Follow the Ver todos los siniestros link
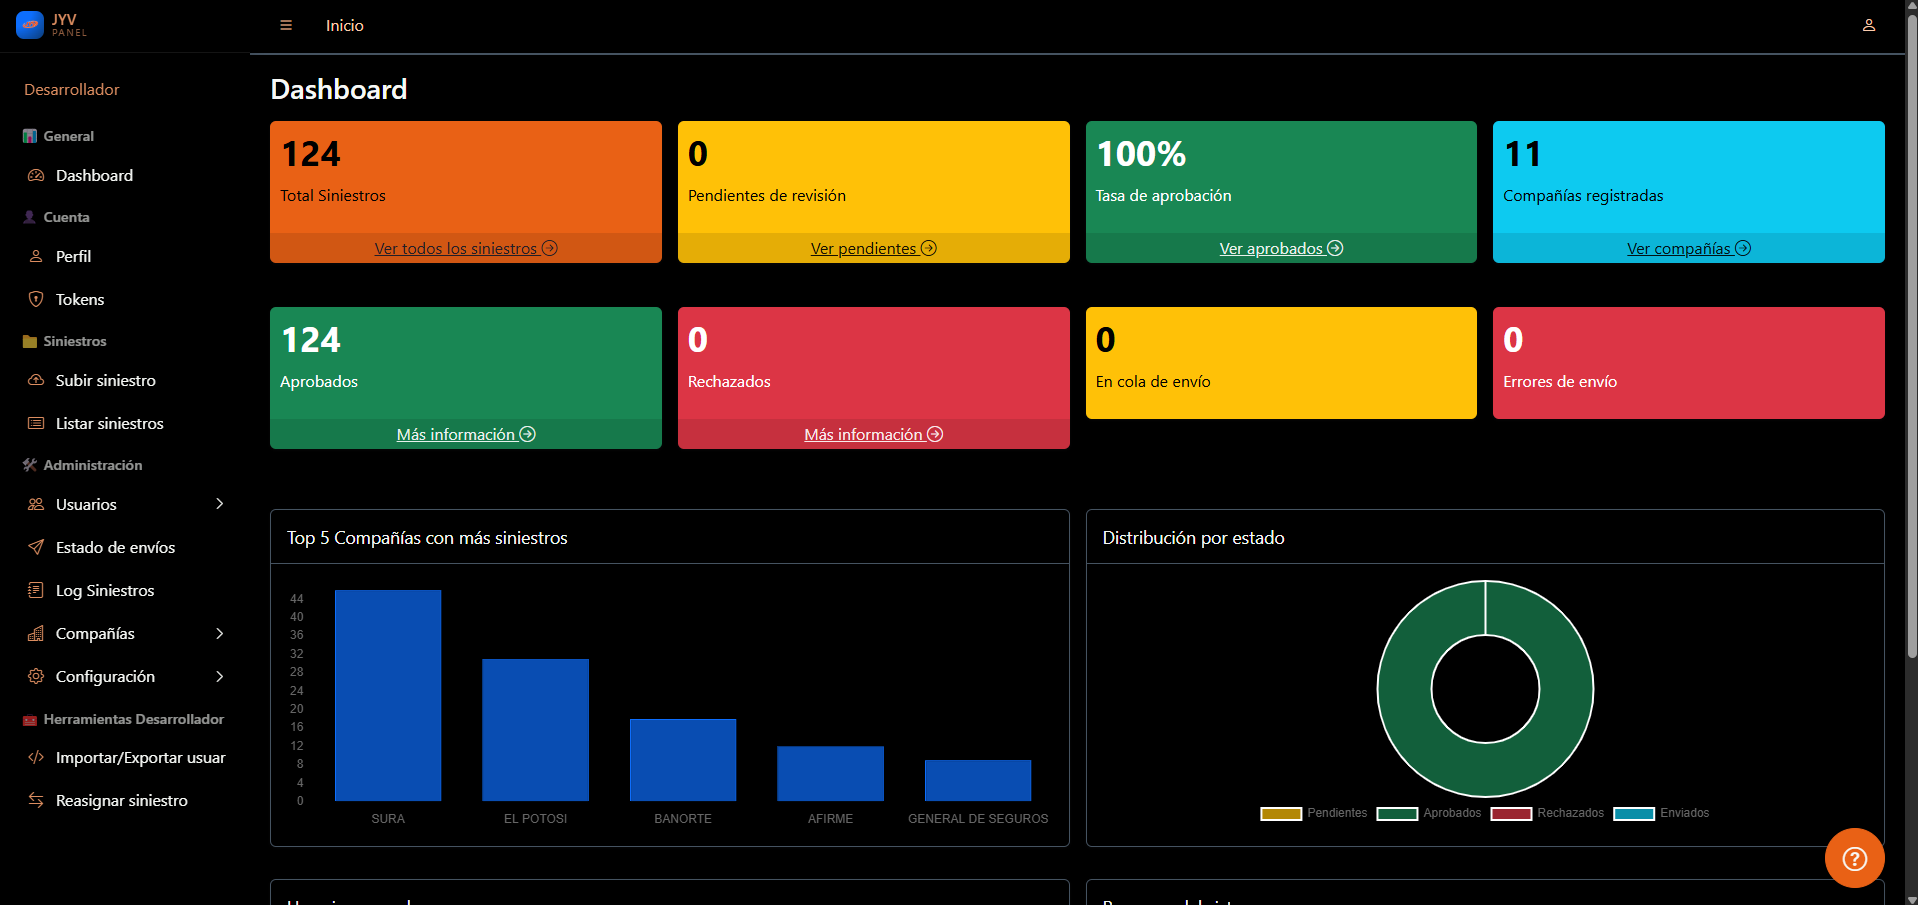 pos(465,248)
